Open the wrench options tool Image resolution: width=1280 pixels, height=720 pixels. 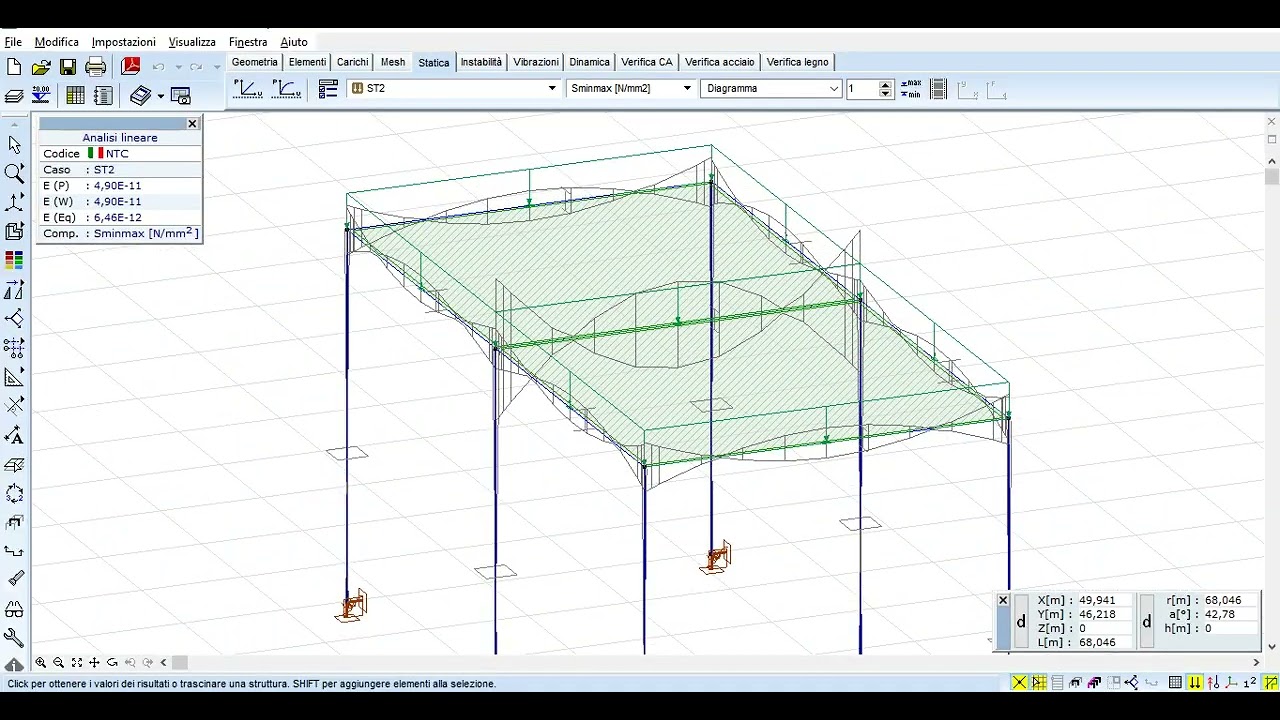(x=14, y=637)
